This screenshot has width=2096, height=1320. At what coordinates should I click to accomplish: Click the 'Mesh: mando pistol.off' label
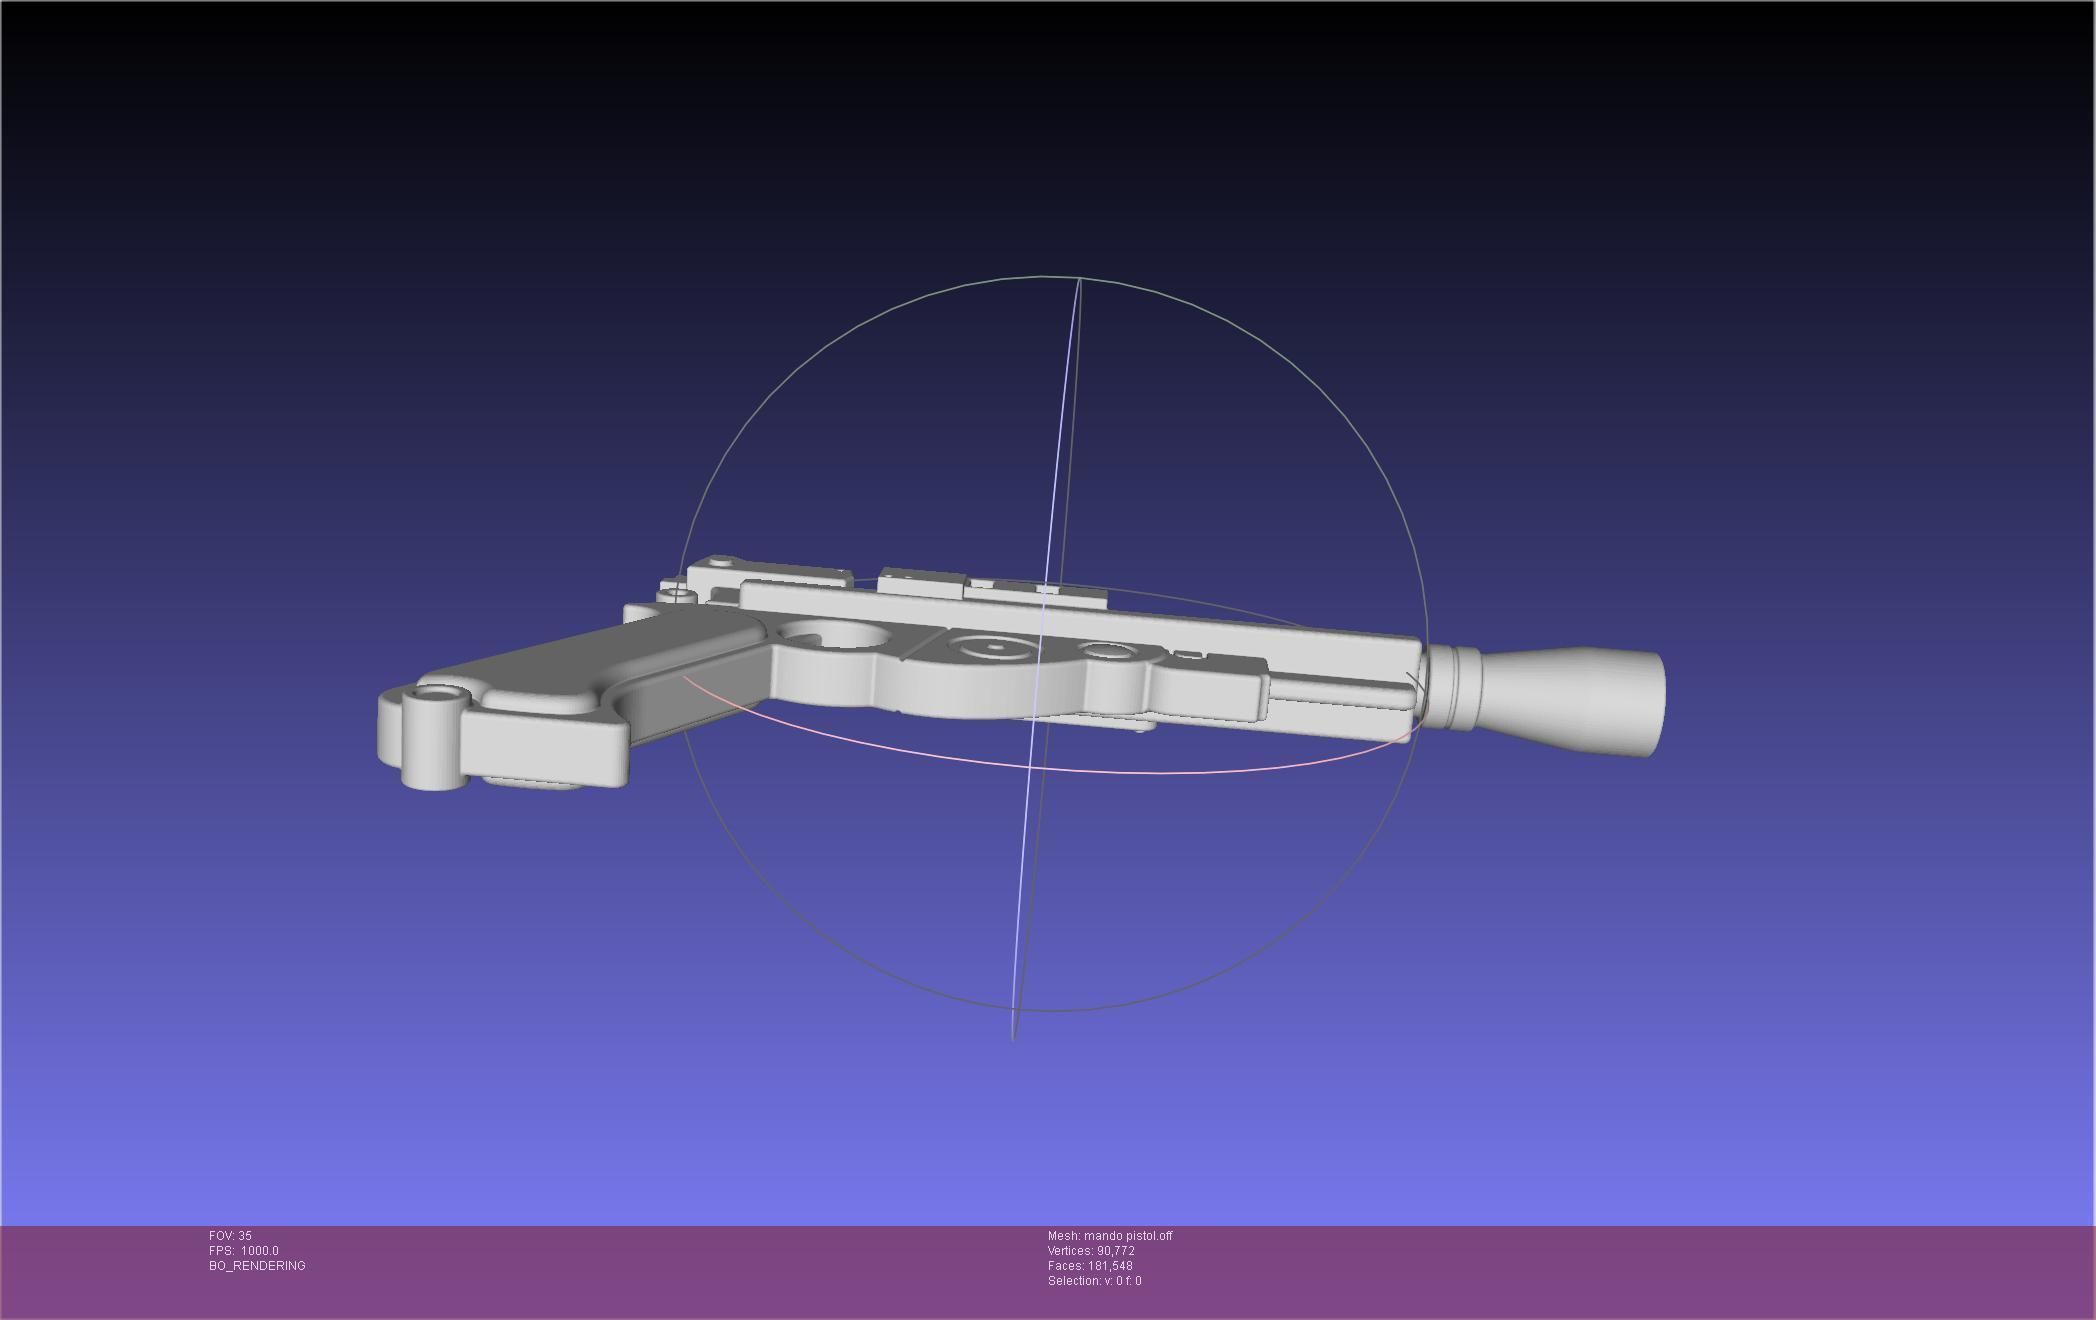(x=1110, y=1236)
